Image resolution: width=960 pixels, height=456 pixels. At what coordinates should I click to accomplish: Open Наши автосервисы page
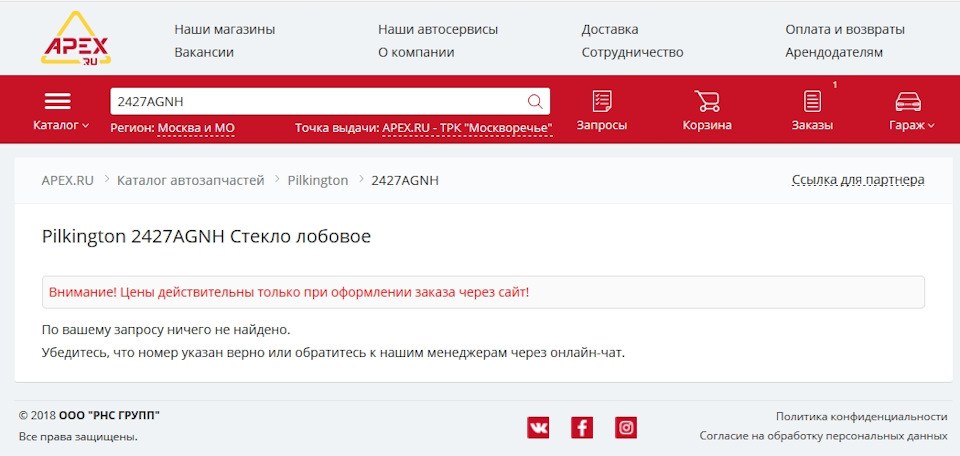438,29
